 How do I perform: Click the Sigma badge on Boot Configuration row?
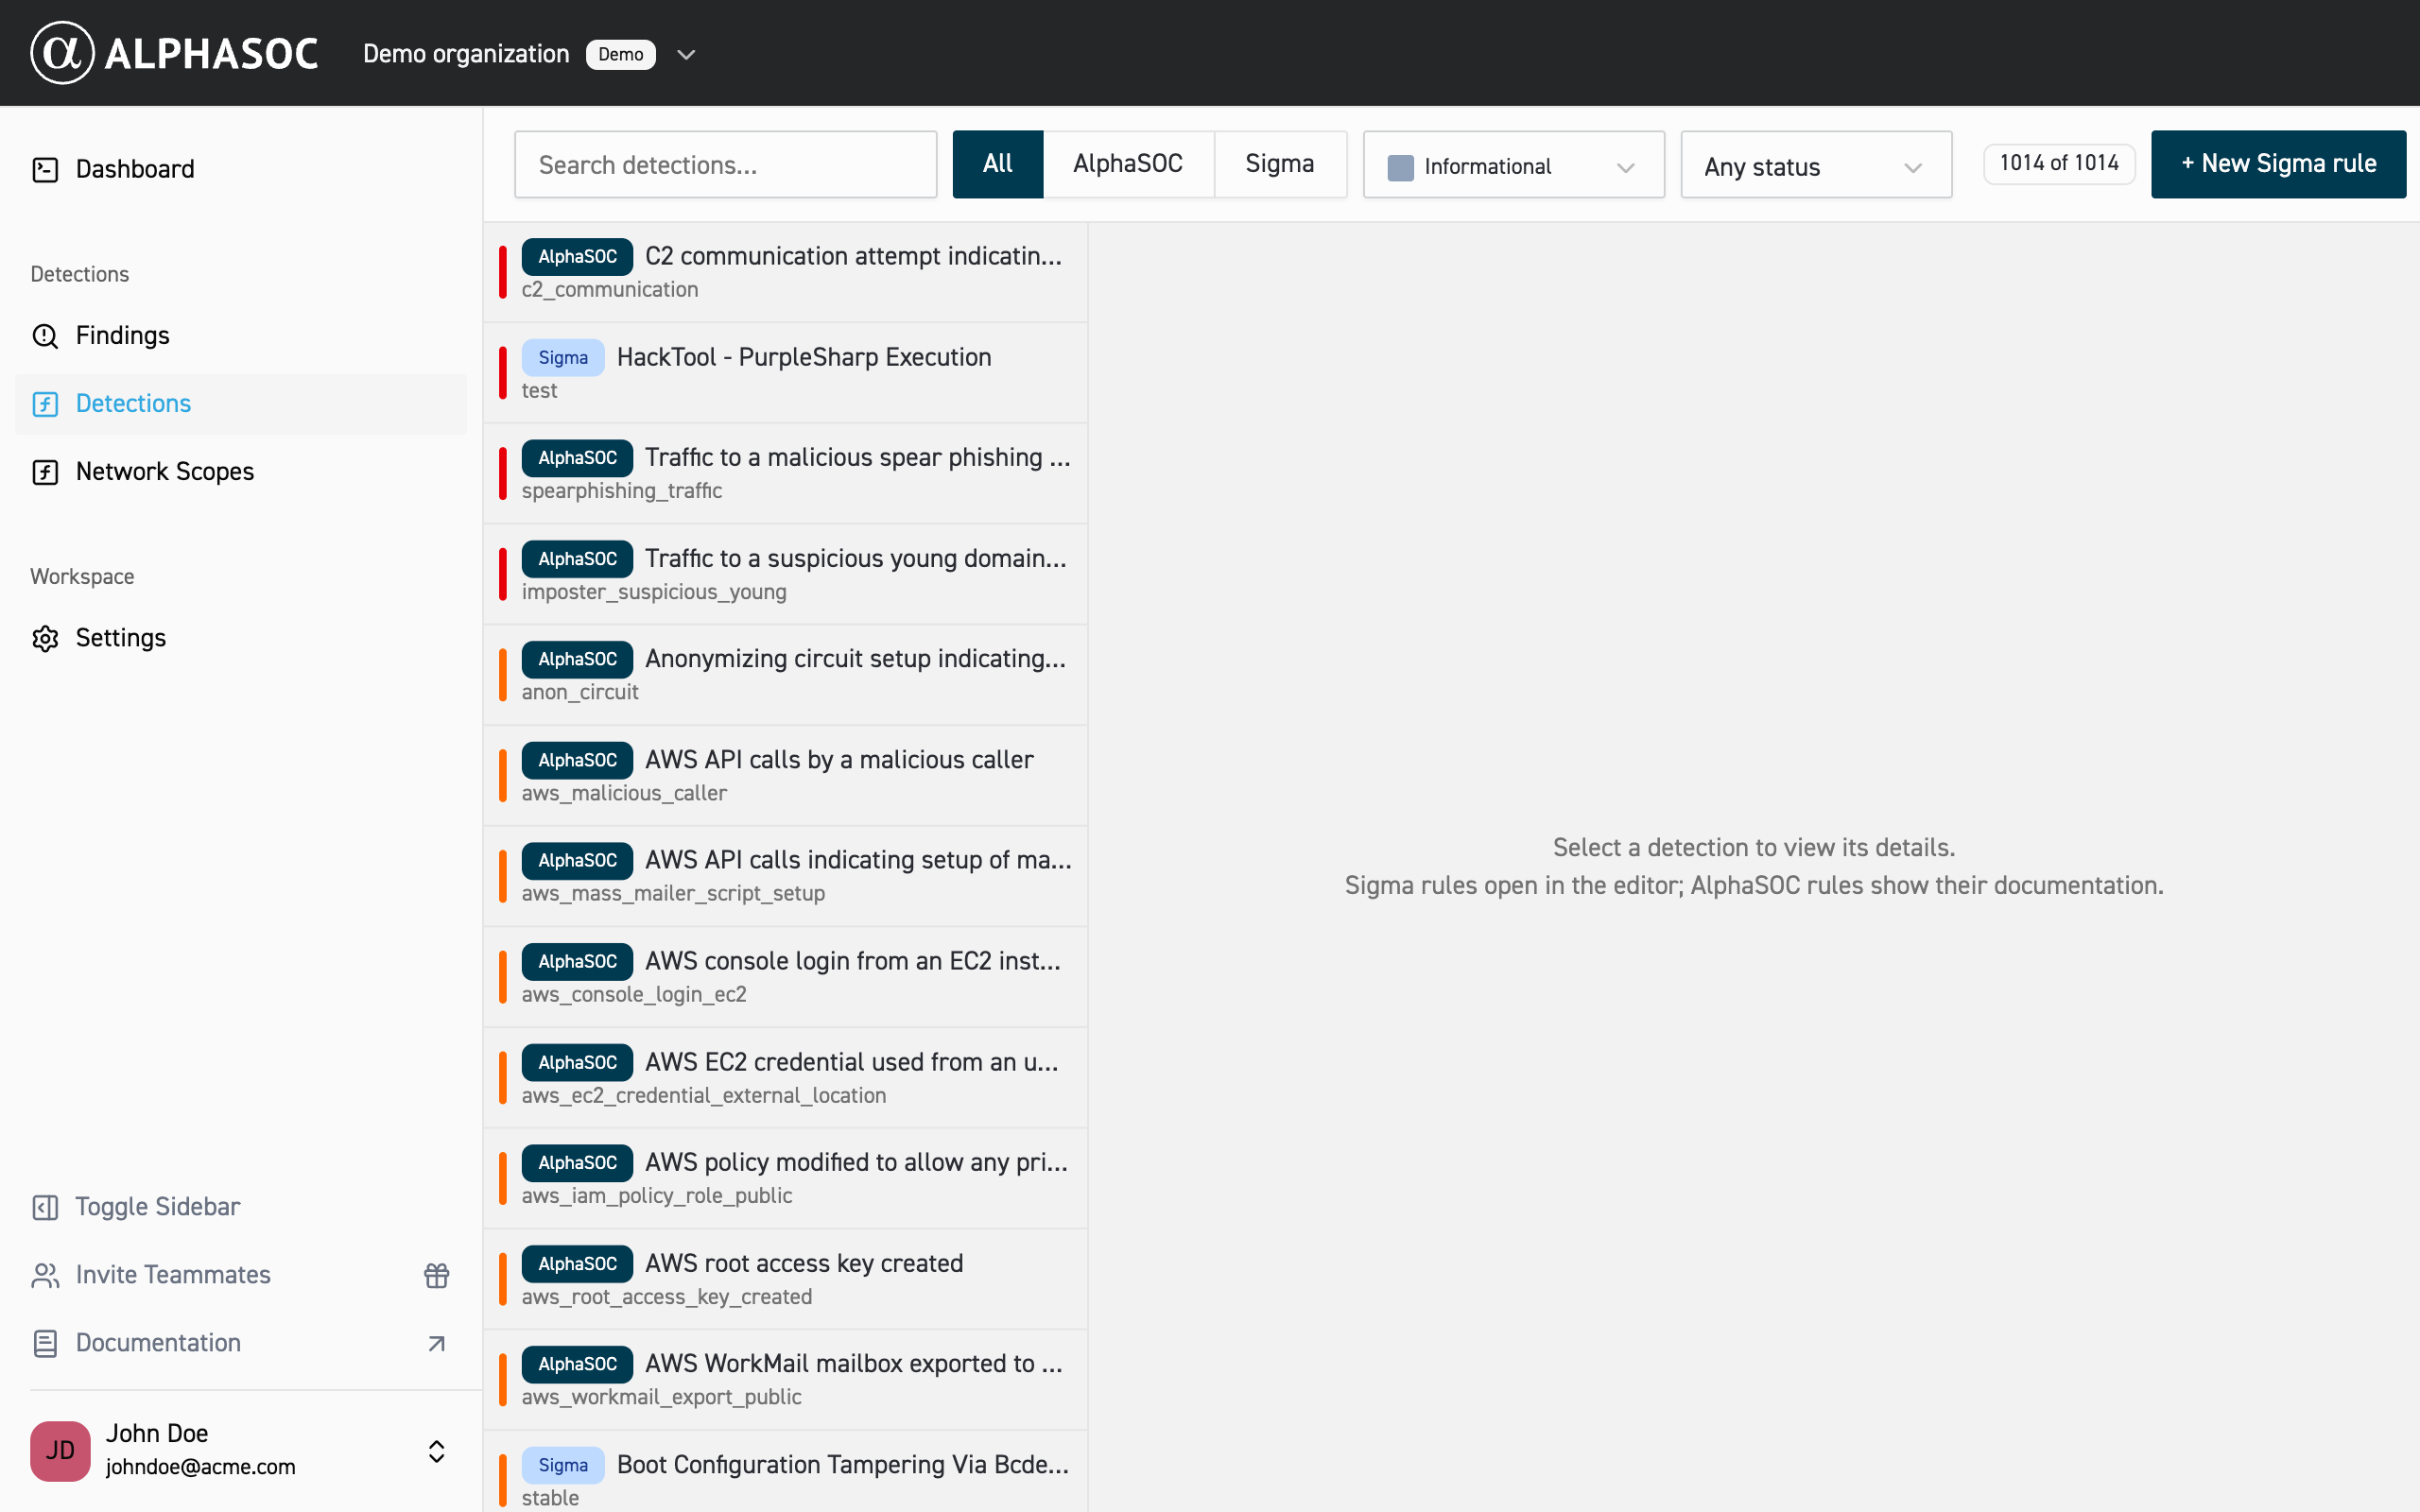(563, 1465)
